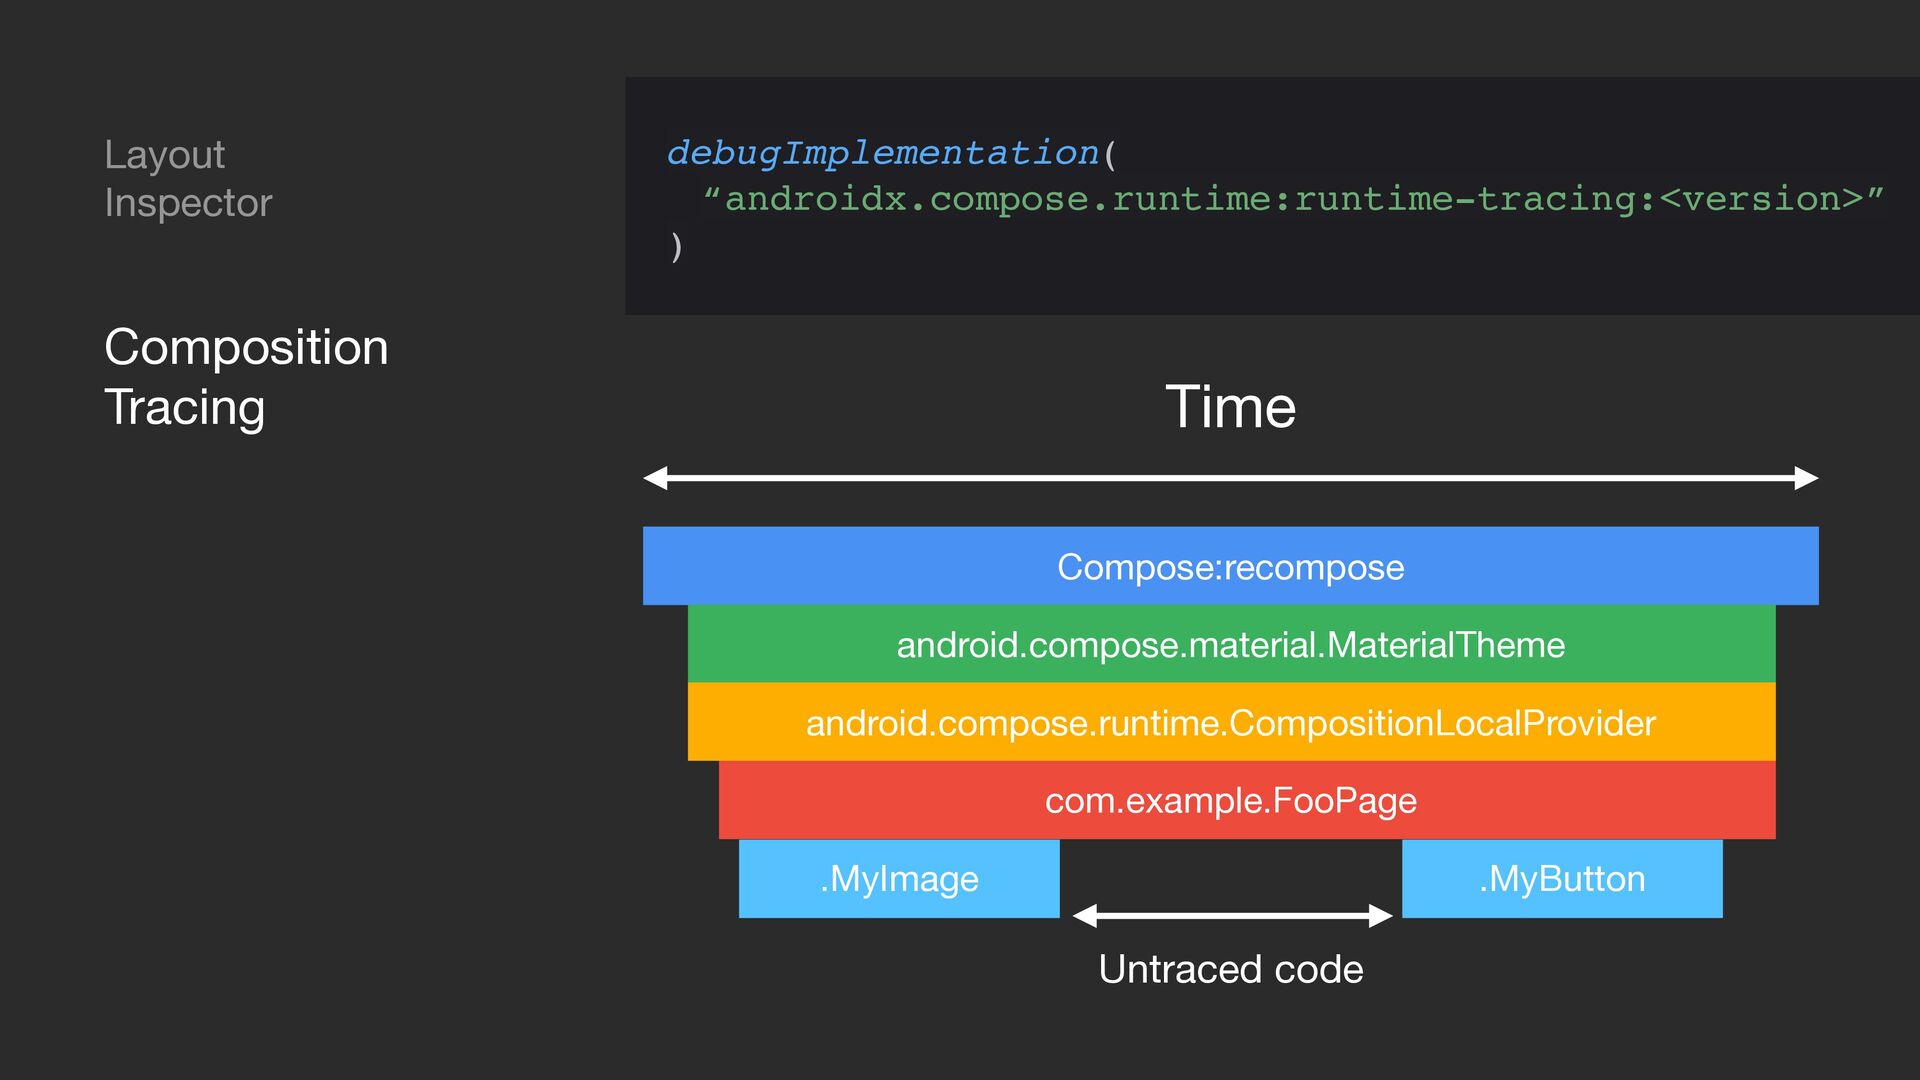Click the Untraced code label
This screenshot has width=1920, height=1080.
pos(1230,969)
